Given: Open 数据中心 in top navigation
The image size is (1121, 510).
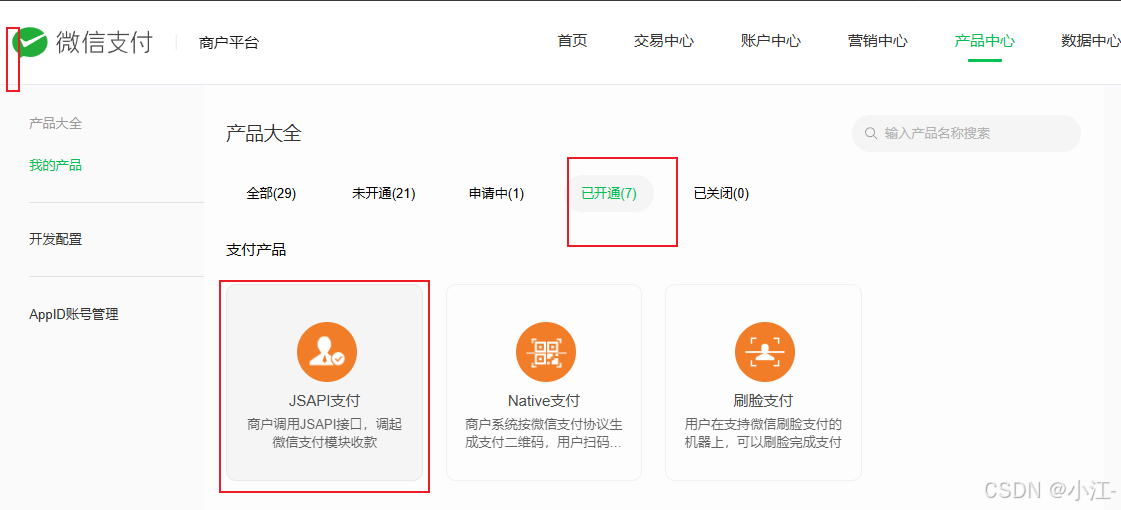Looking at the screenshot, I should tap(1090, 41).
